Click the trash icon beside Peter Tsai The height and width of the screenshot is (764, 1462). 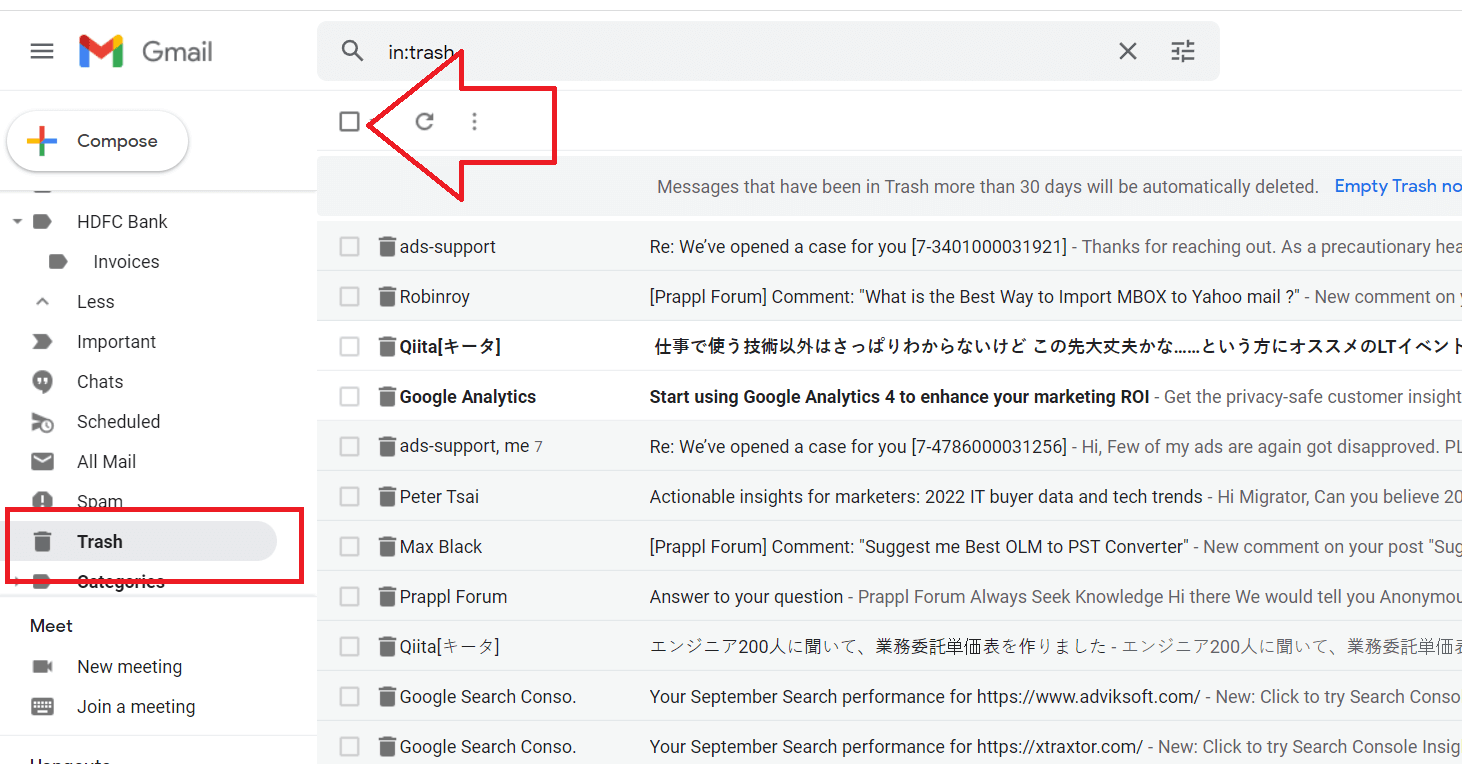tap(387, 496)
